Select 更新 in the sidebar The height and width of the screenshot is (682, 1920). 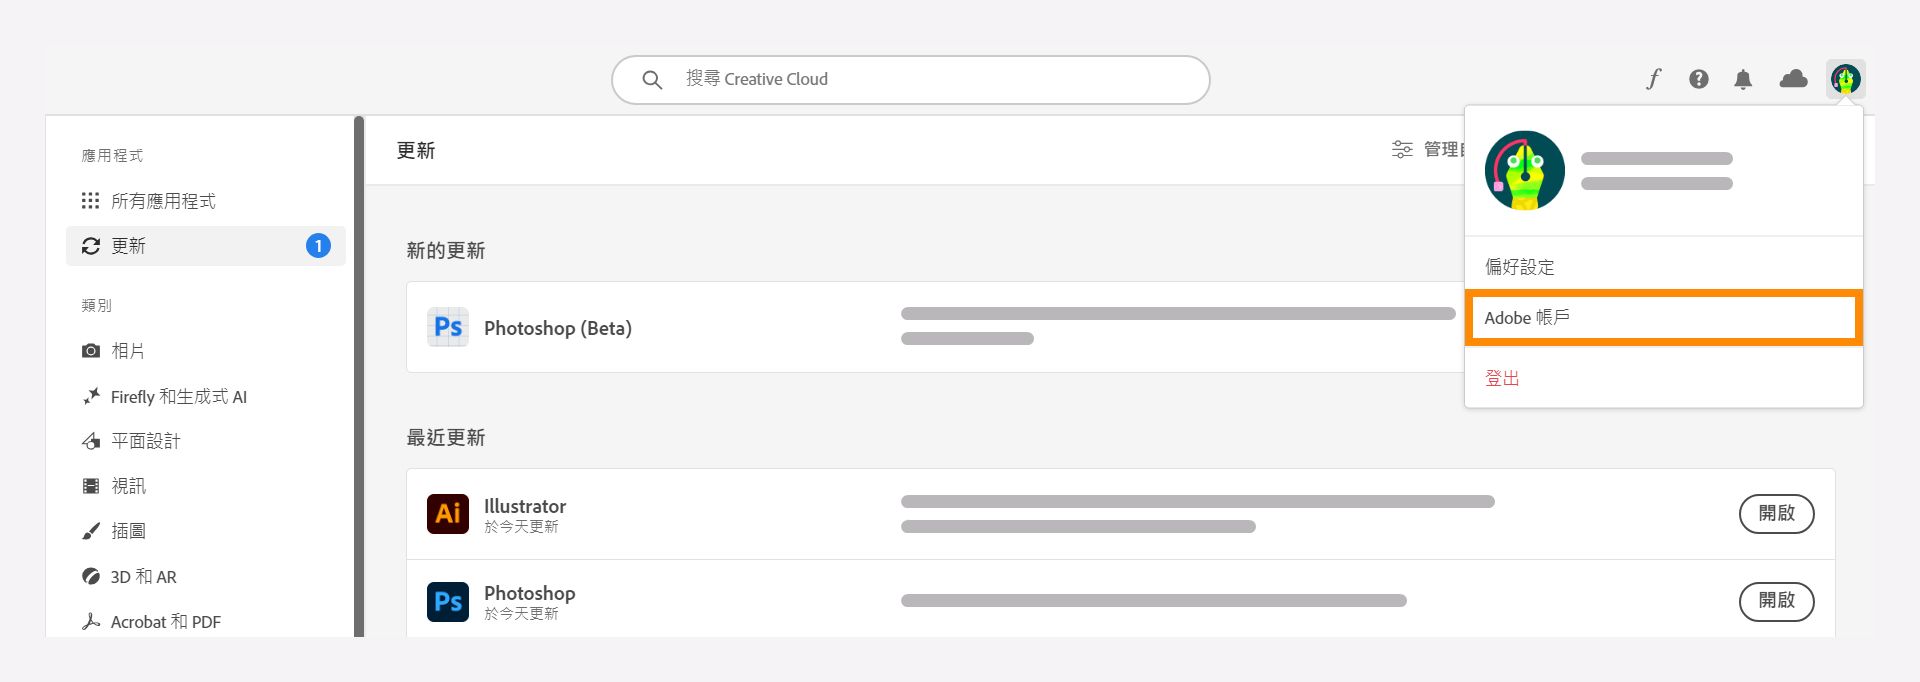(x=131, y=245)
